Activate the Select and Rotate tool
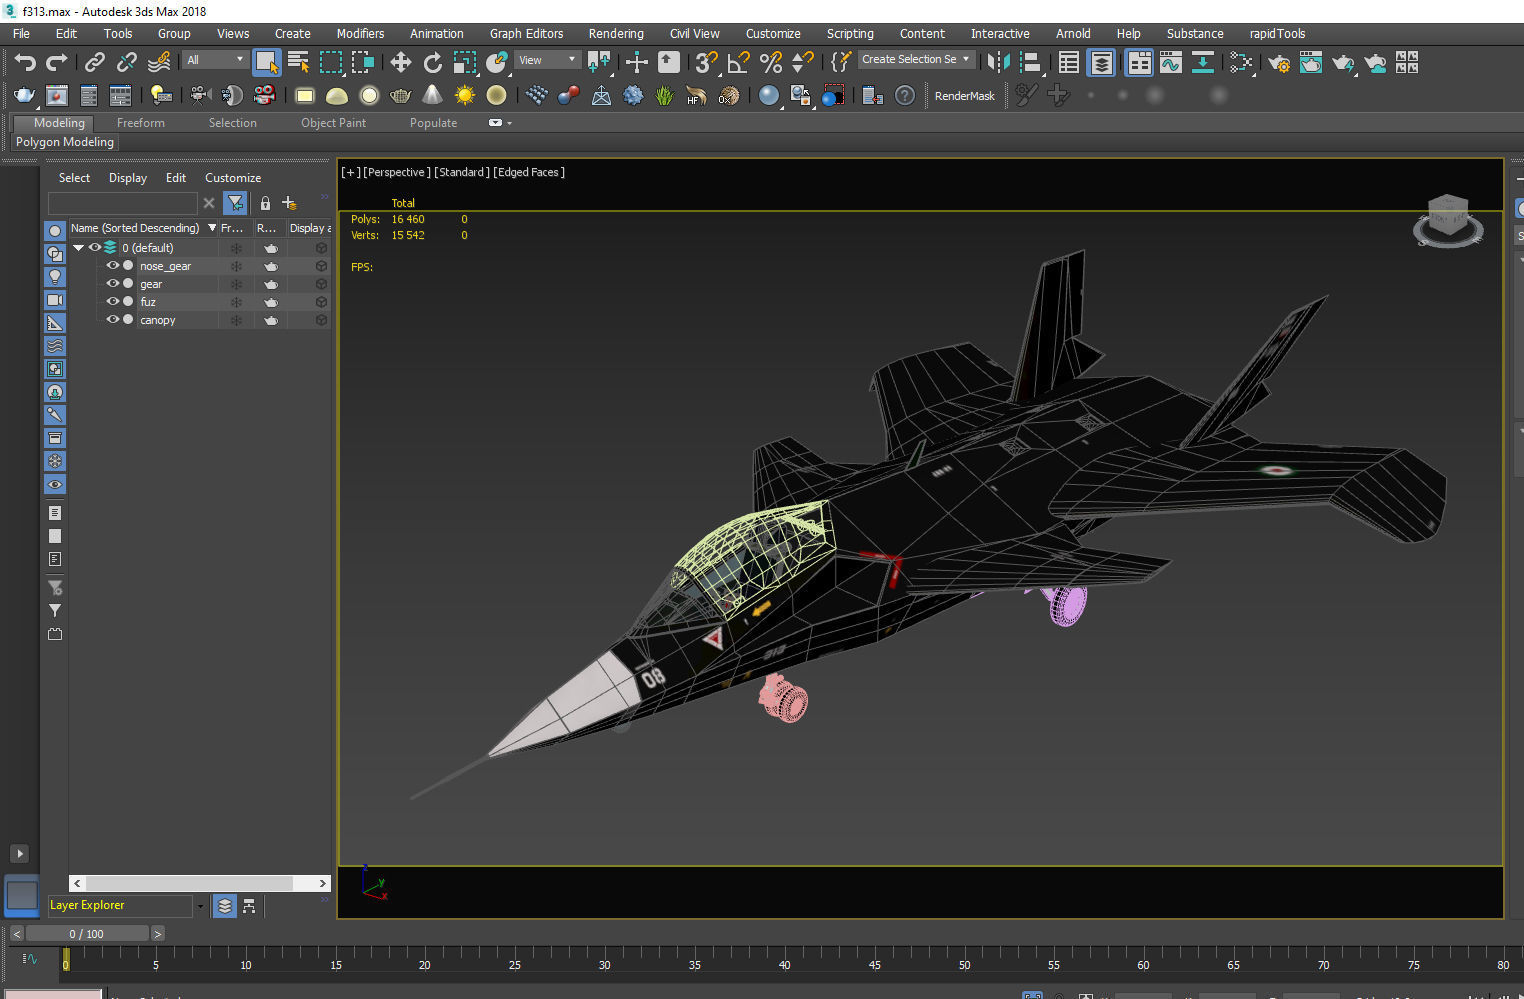This screenshot has width=1524, height=999. (432, 63)
